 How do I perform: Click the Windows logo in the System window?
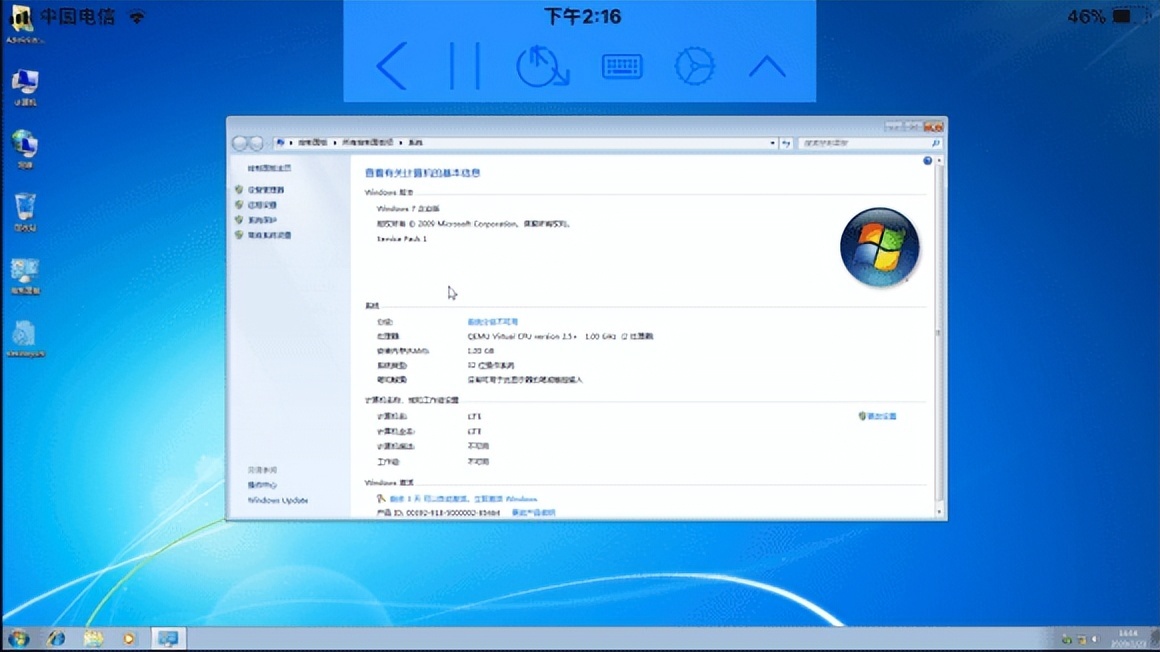coord(880,247)
